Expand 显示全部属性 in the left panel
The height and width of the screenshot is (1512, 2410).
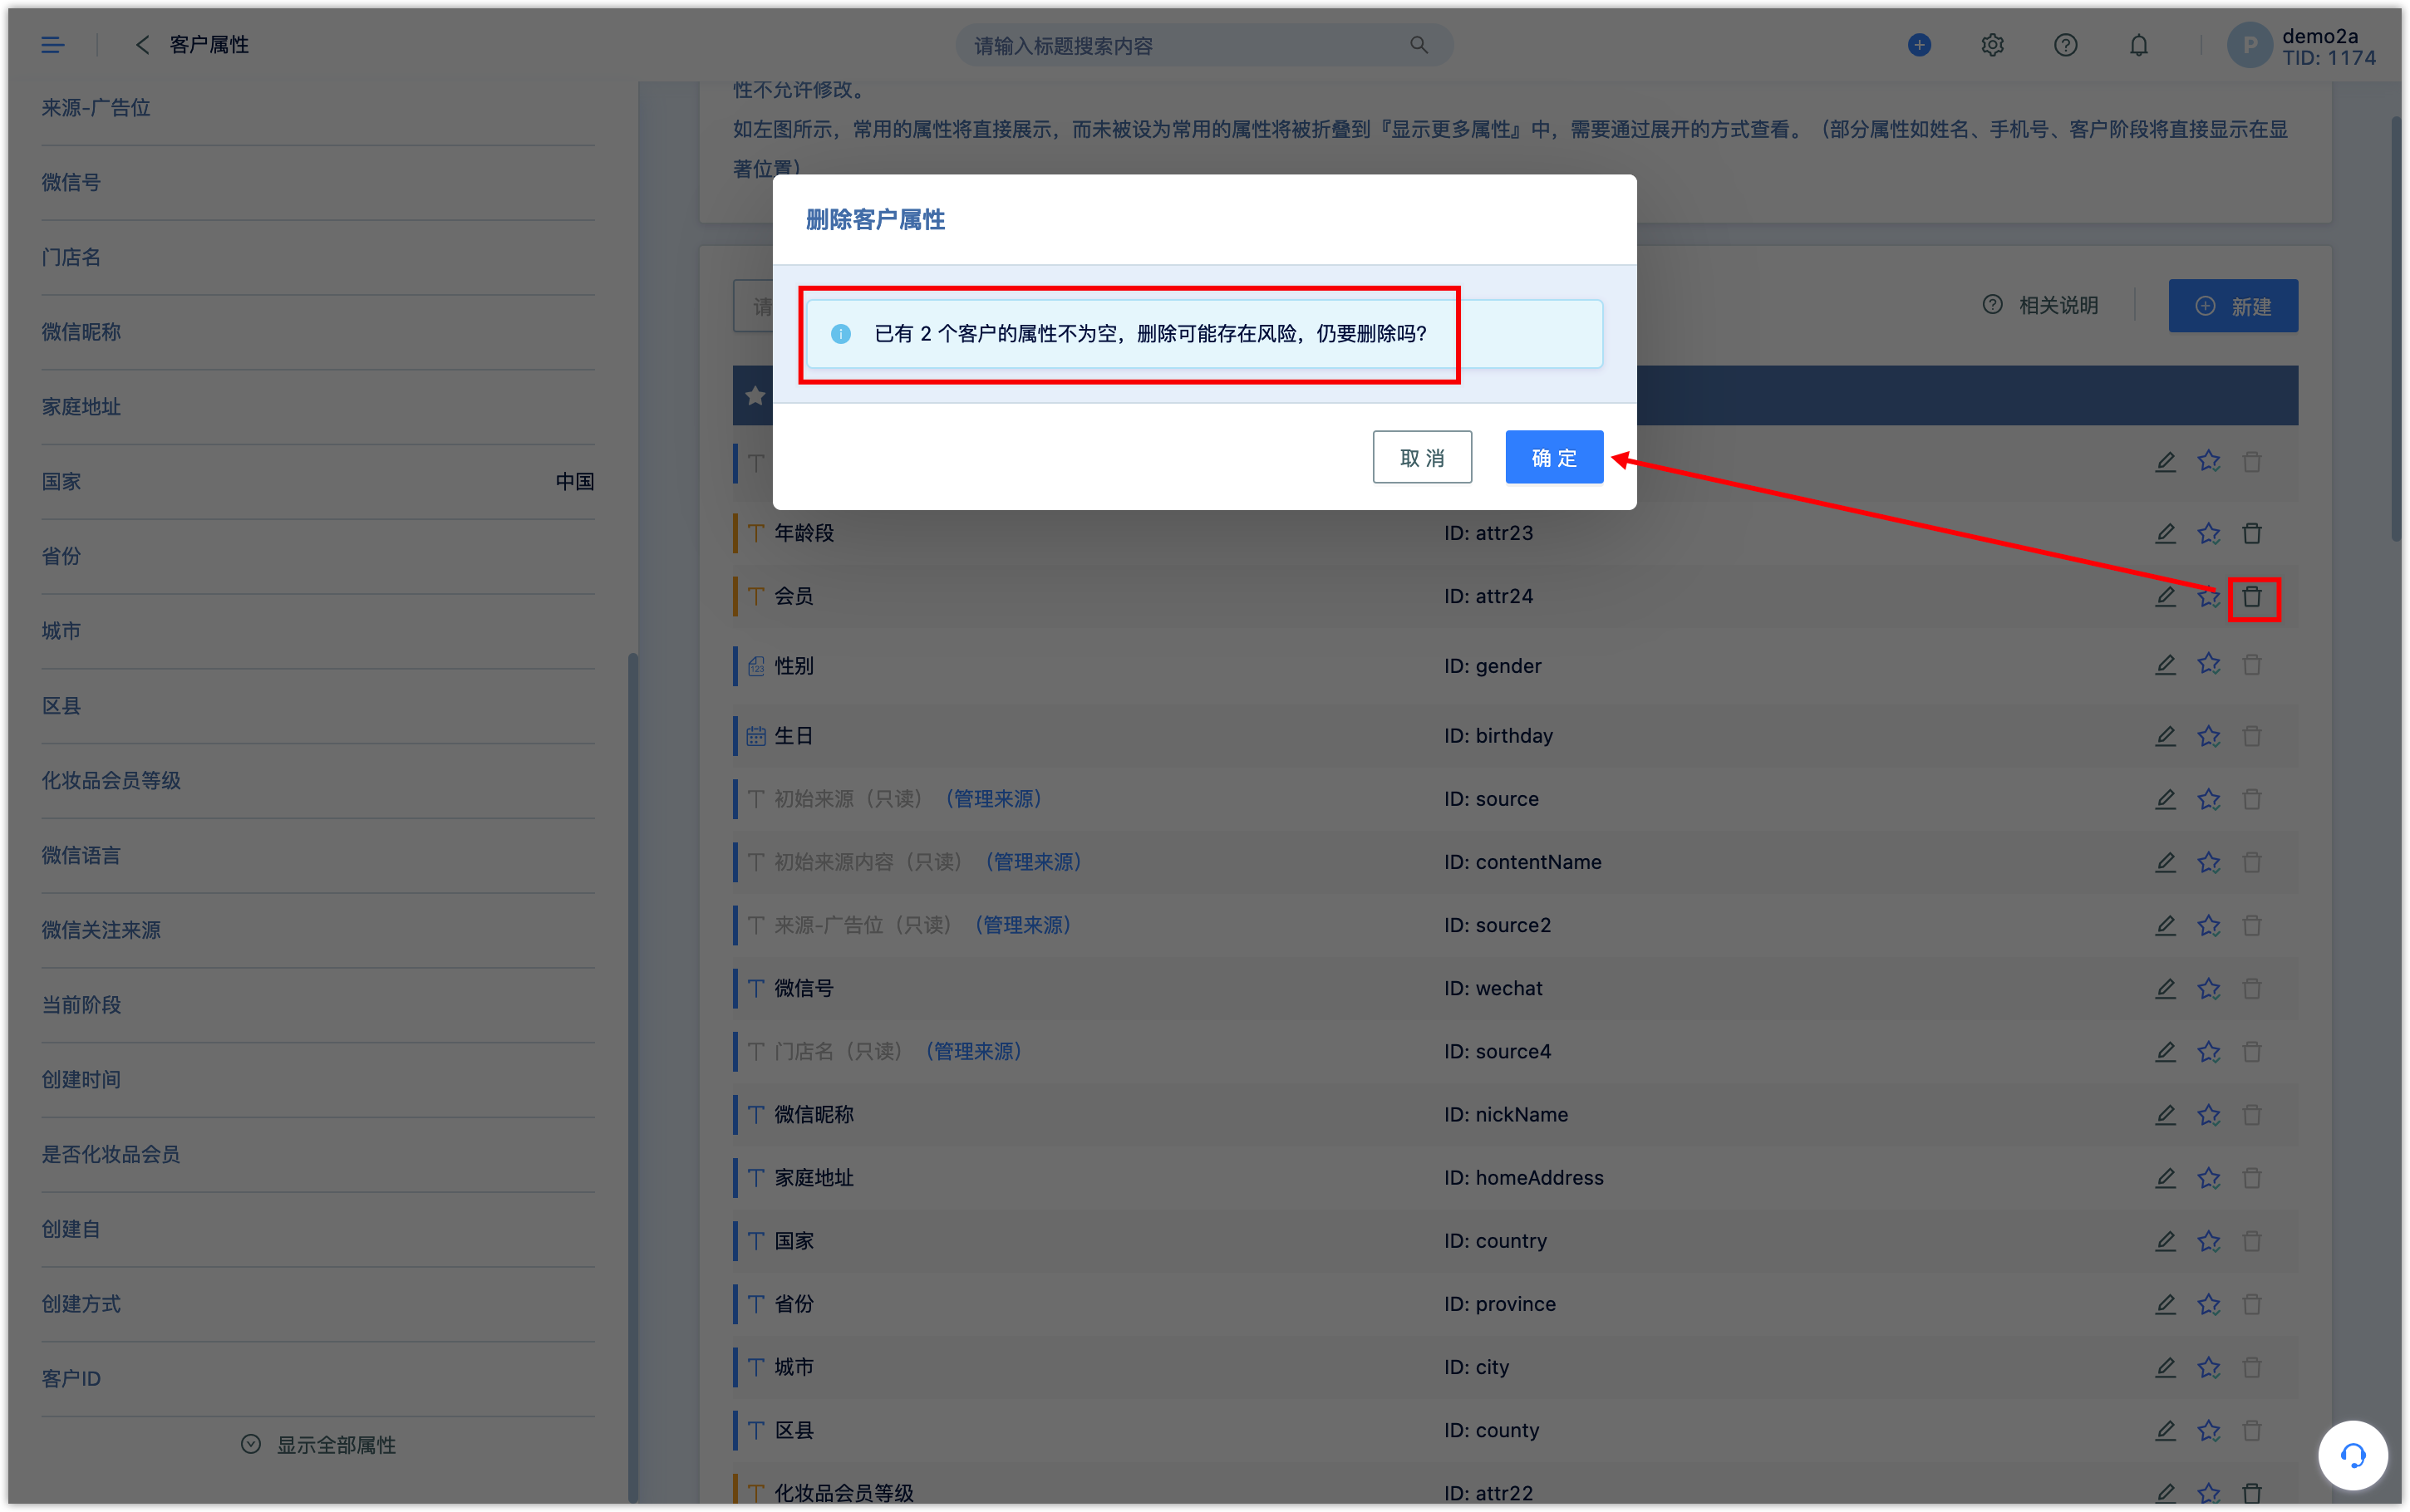tap(318, 1444)
